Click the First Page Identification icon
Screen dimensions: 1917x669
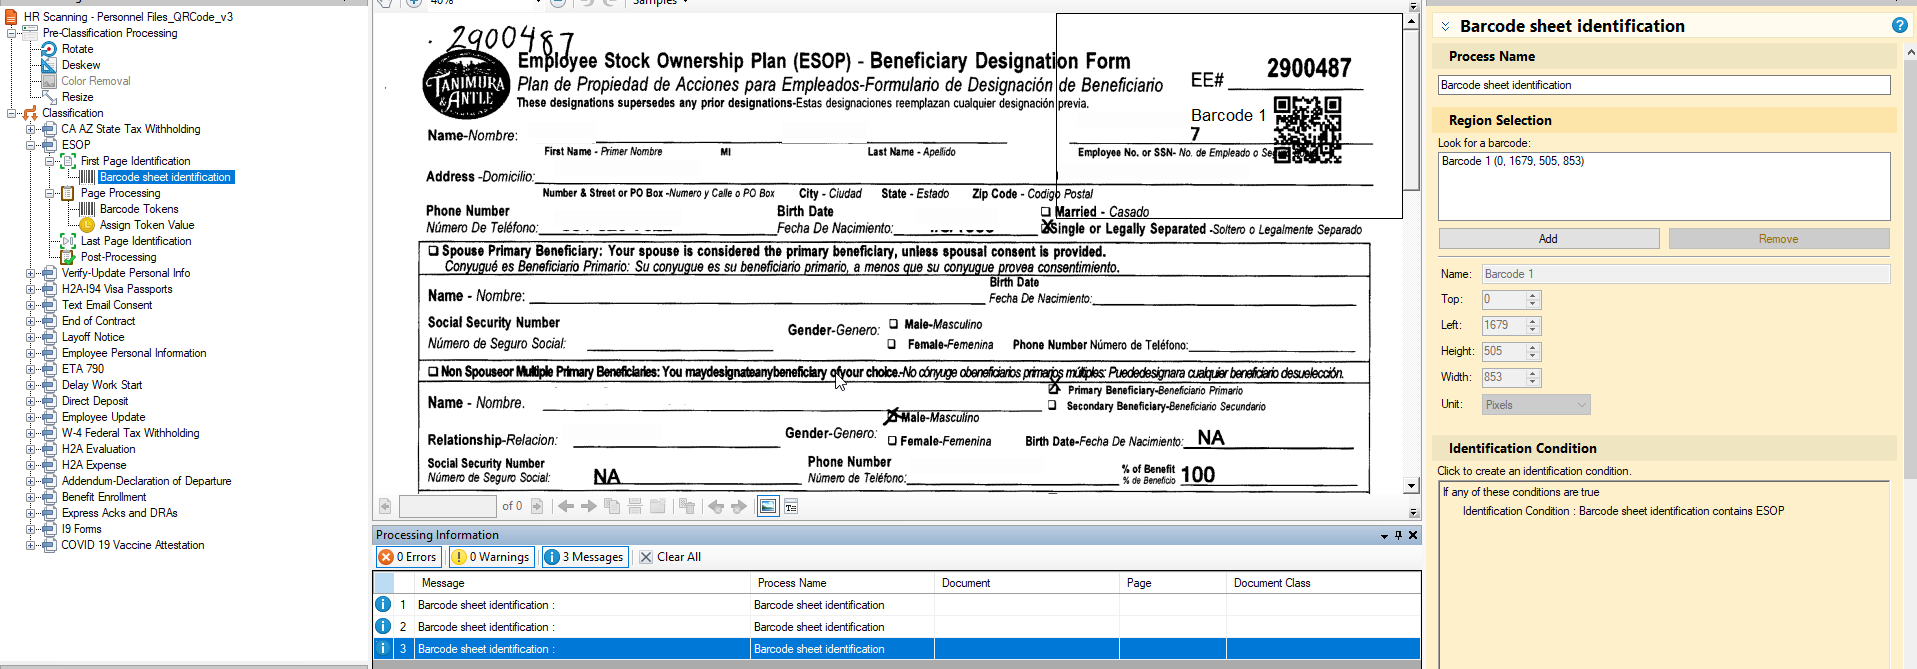click(68, 161)
